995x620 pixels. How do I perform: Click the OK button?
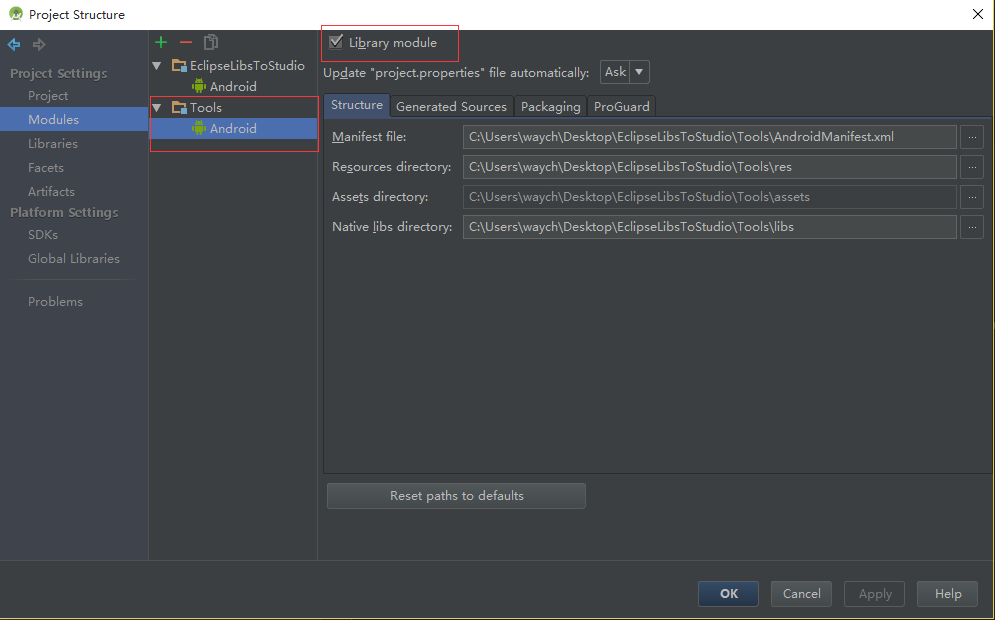728,594
